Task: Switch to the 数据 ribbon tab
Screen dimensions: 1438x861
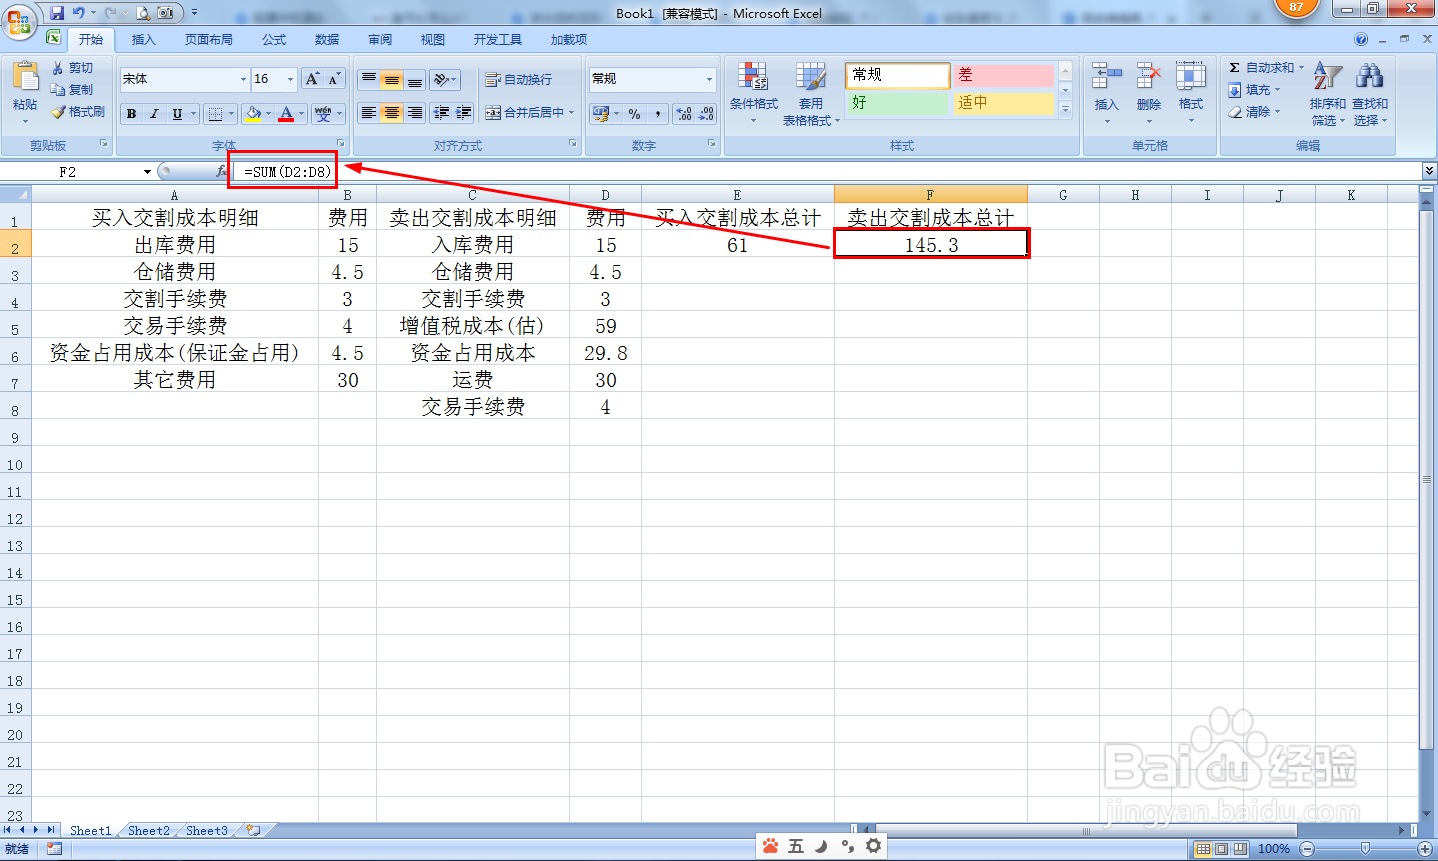Action: (x=327, y=39)
